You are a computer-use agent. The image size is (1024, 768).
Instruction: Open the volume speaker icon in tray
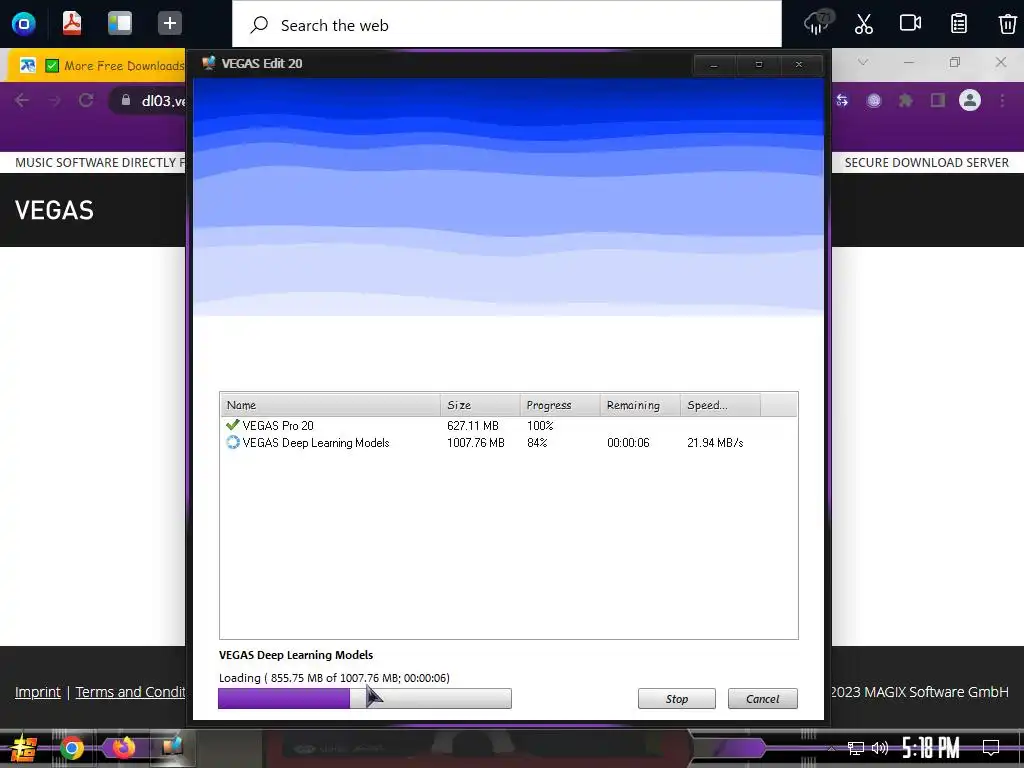point(880,748)
